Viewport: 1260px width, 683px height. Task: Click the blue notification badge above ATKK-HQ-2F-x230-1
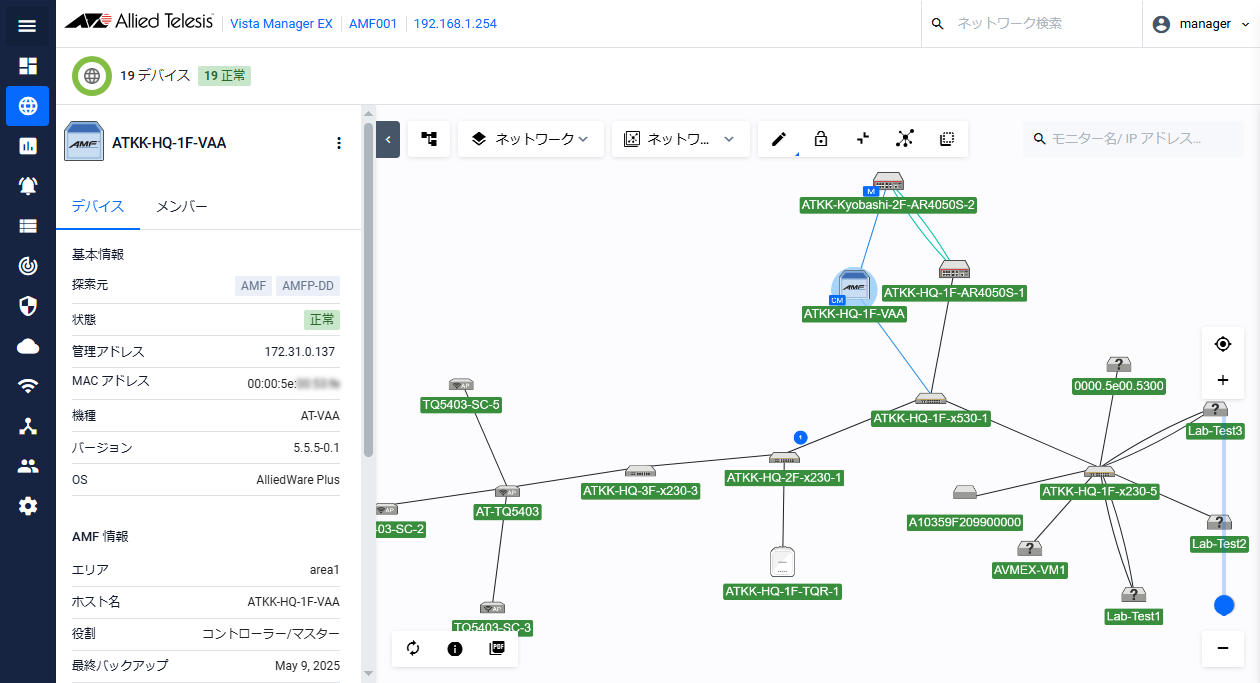pyautogui.click(x=800, y=437)
